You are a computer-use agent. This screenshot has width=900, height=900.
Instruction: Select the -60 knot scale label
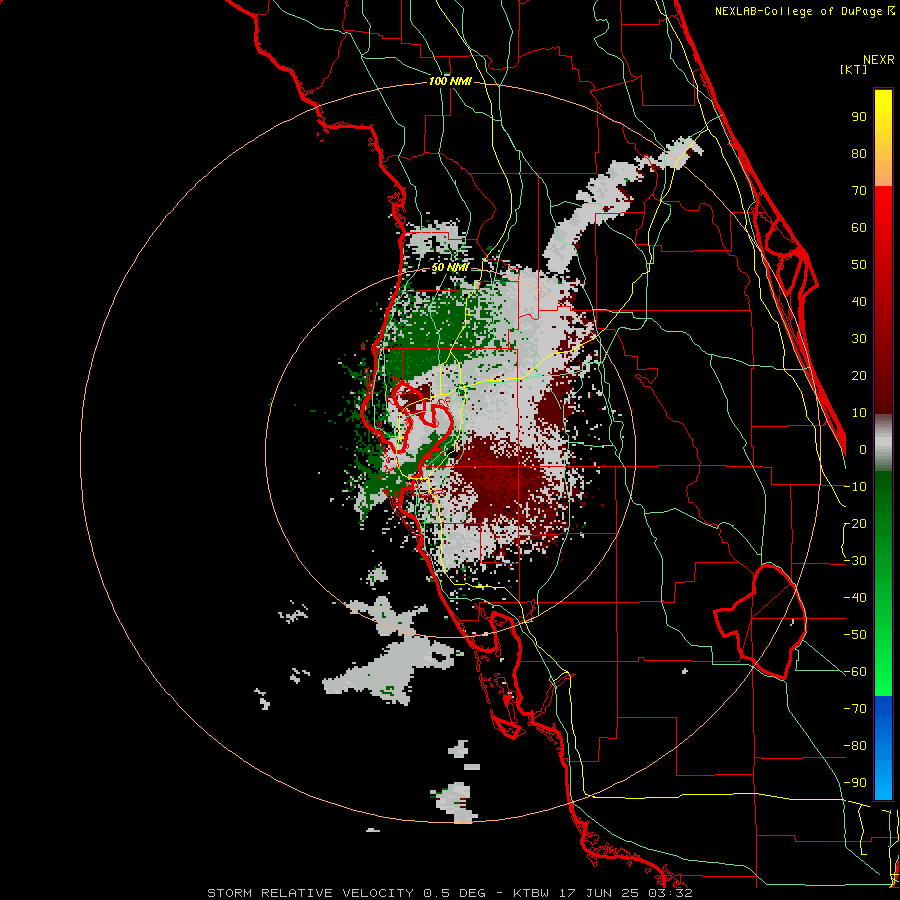pos(855,672)
